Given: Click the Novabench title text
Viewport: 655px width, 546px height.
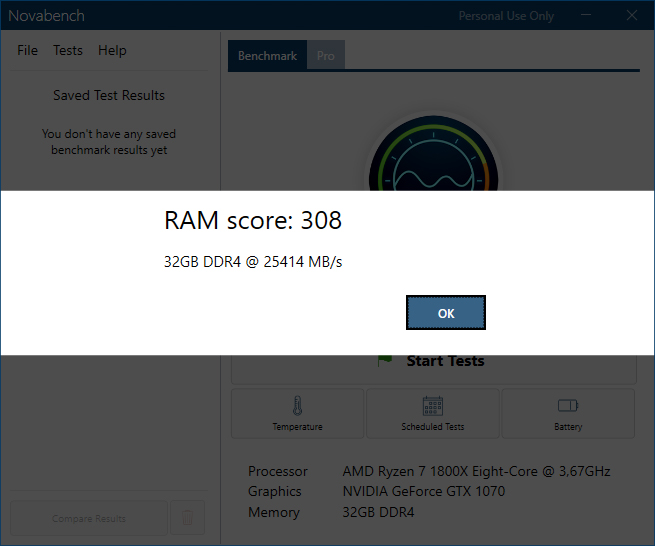Looking at the screenshot, I should (46, 16).
